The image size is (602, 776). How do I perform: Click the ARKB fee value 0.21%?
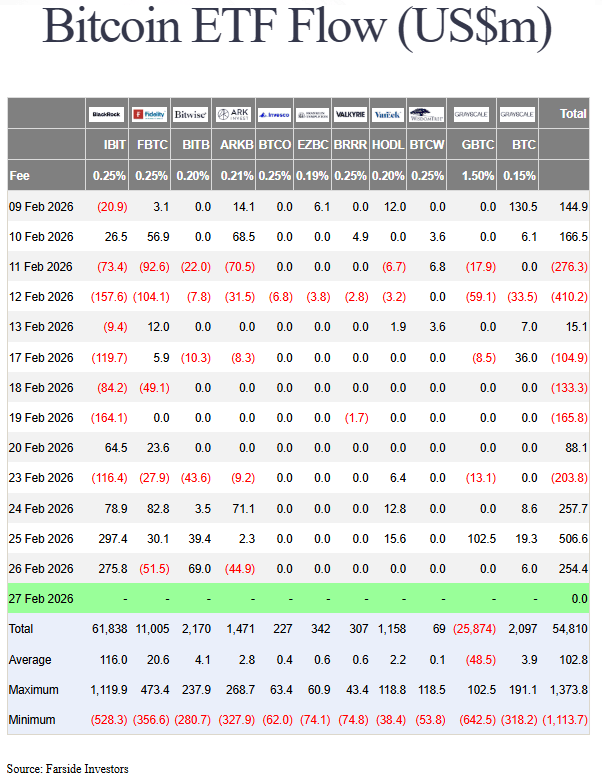click(x=237, y=176)
